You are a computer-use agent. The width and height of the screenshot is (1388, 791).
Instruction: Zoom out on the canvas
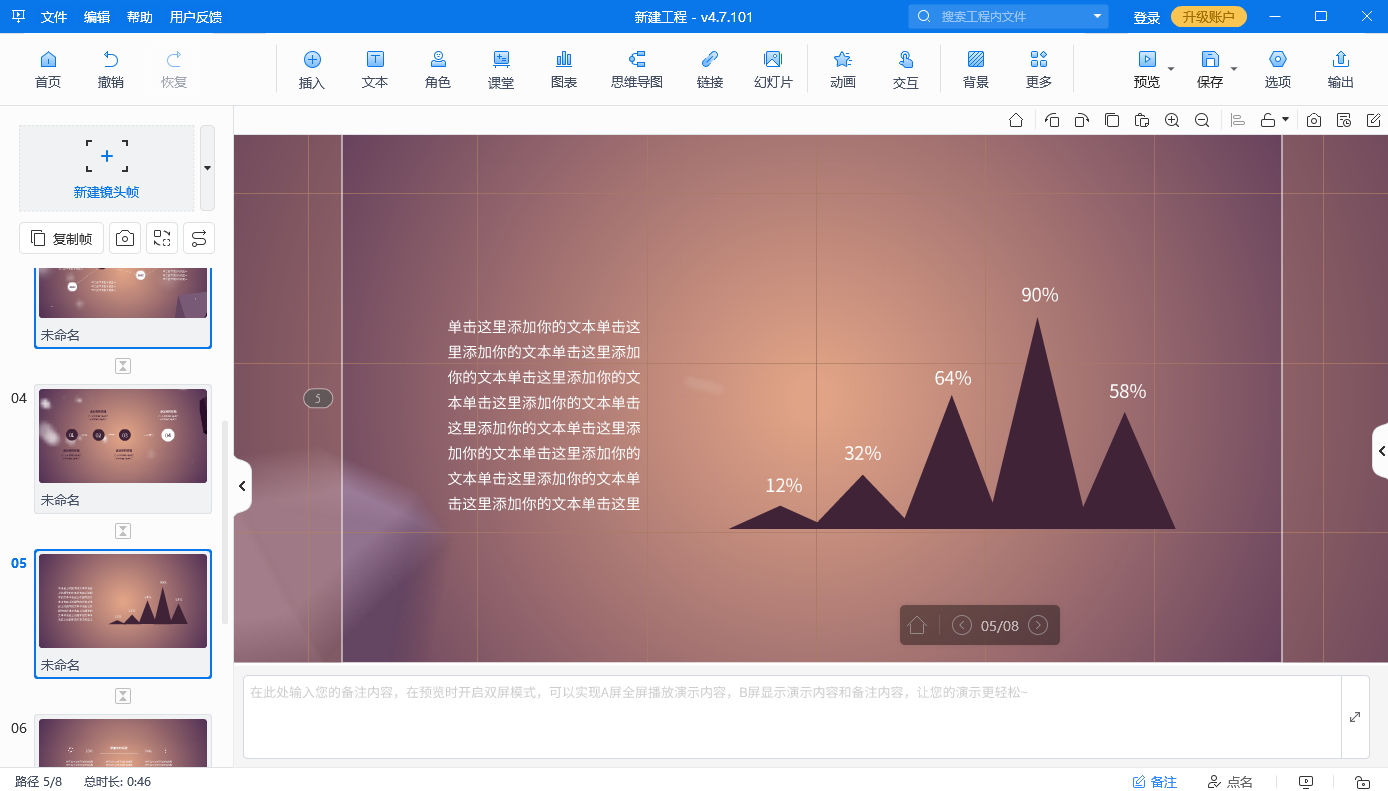click(1202, 120)
